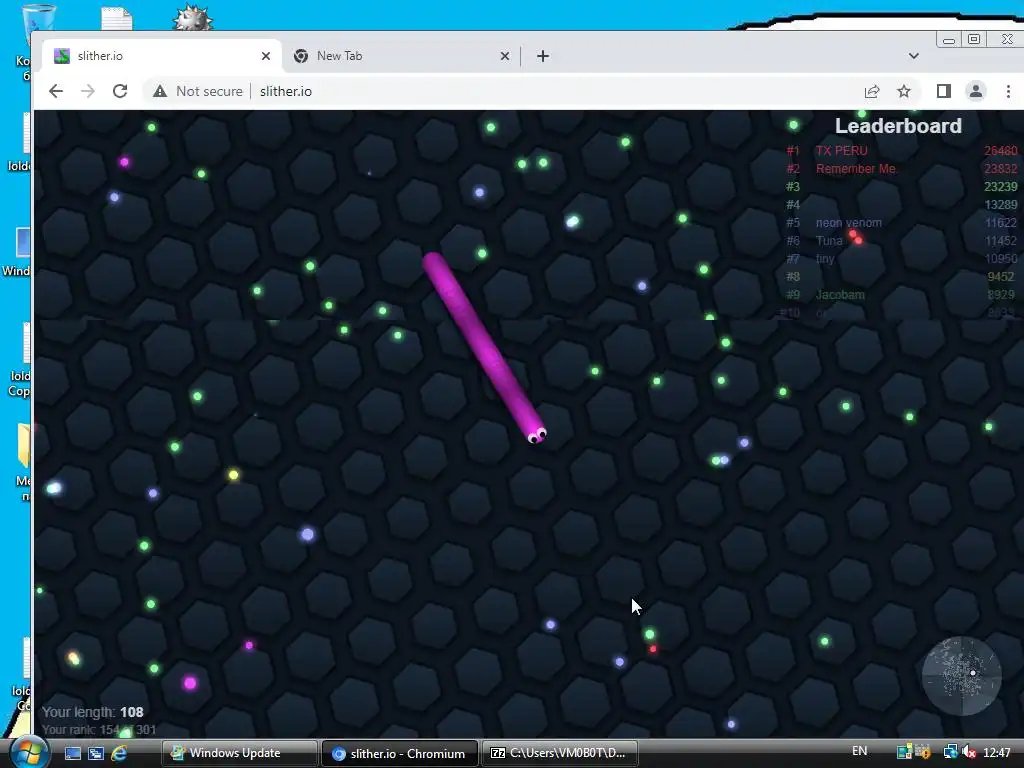The width and height of the screenshot is (1024, 768).
Task: Bookmark this tab with the star
Action: (x=904, y=91)
